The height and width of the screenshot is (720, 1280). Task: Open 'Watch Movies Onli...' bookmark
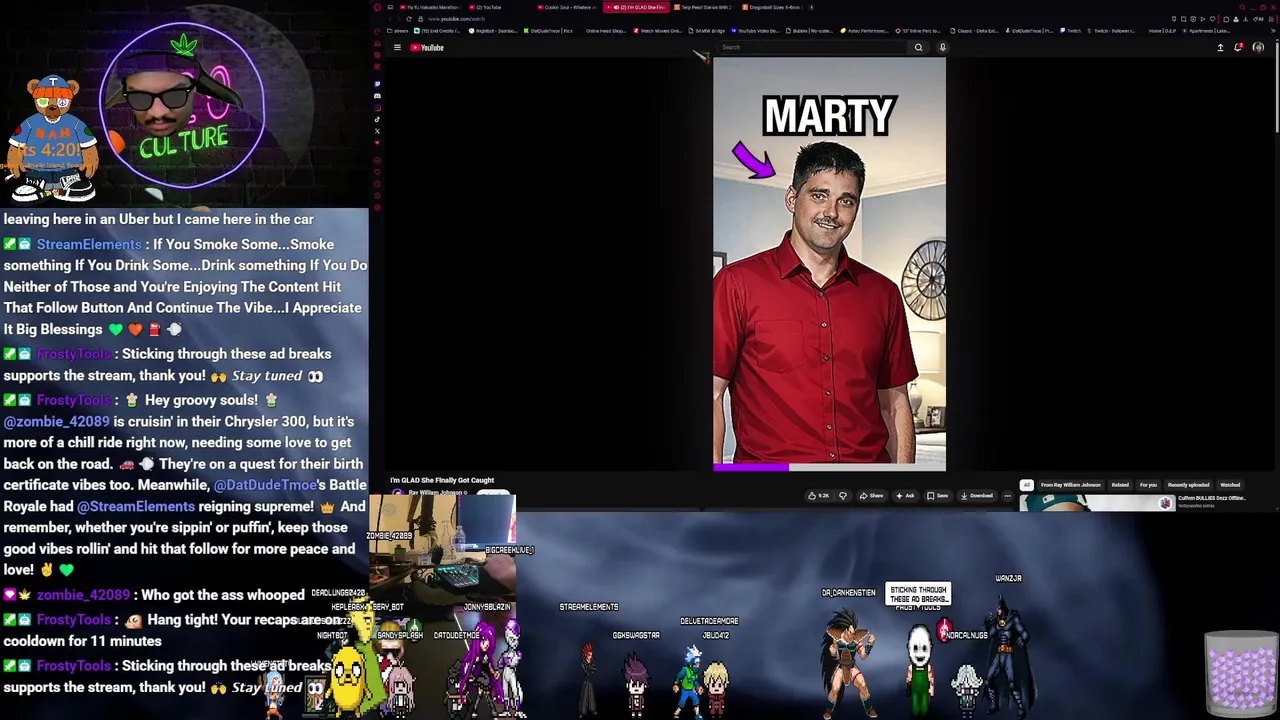click(x=658, y=31)
